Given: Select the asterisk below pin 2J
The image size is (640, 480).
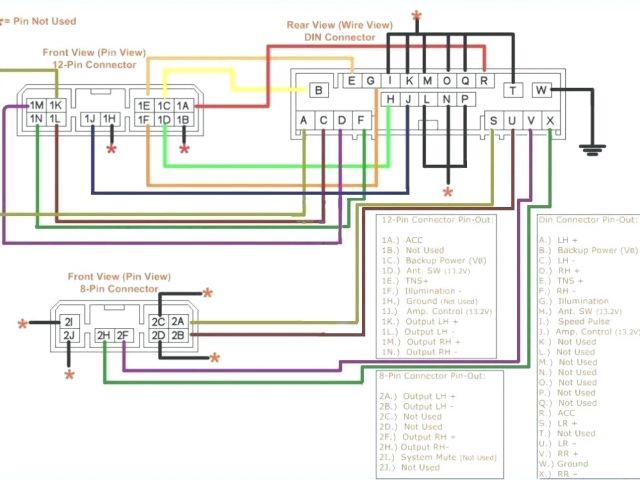Looking at the screenshot, I should (69, 376).
